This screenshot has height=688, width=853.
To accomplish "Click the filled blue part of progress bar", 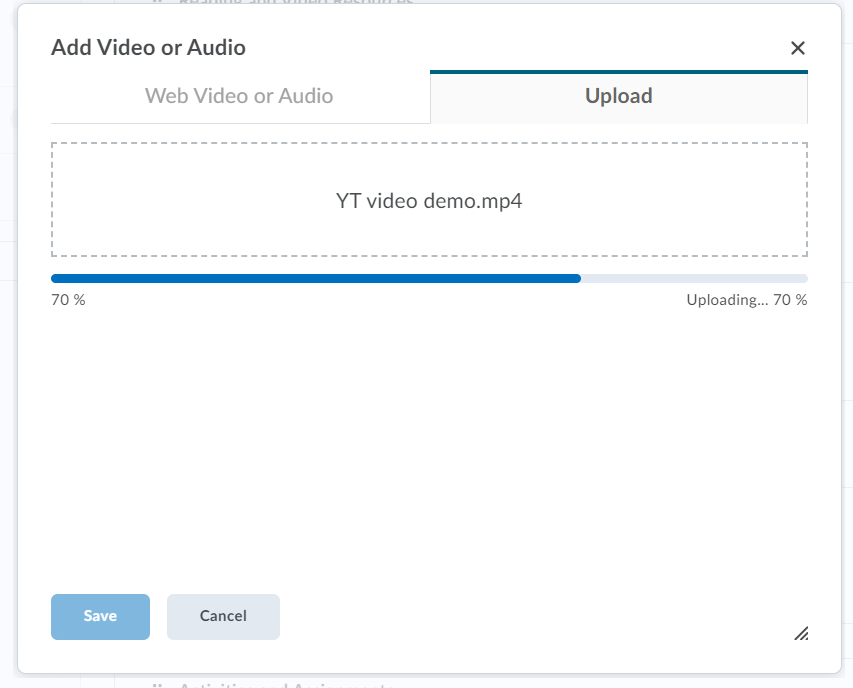I will (x=315, y=278).
